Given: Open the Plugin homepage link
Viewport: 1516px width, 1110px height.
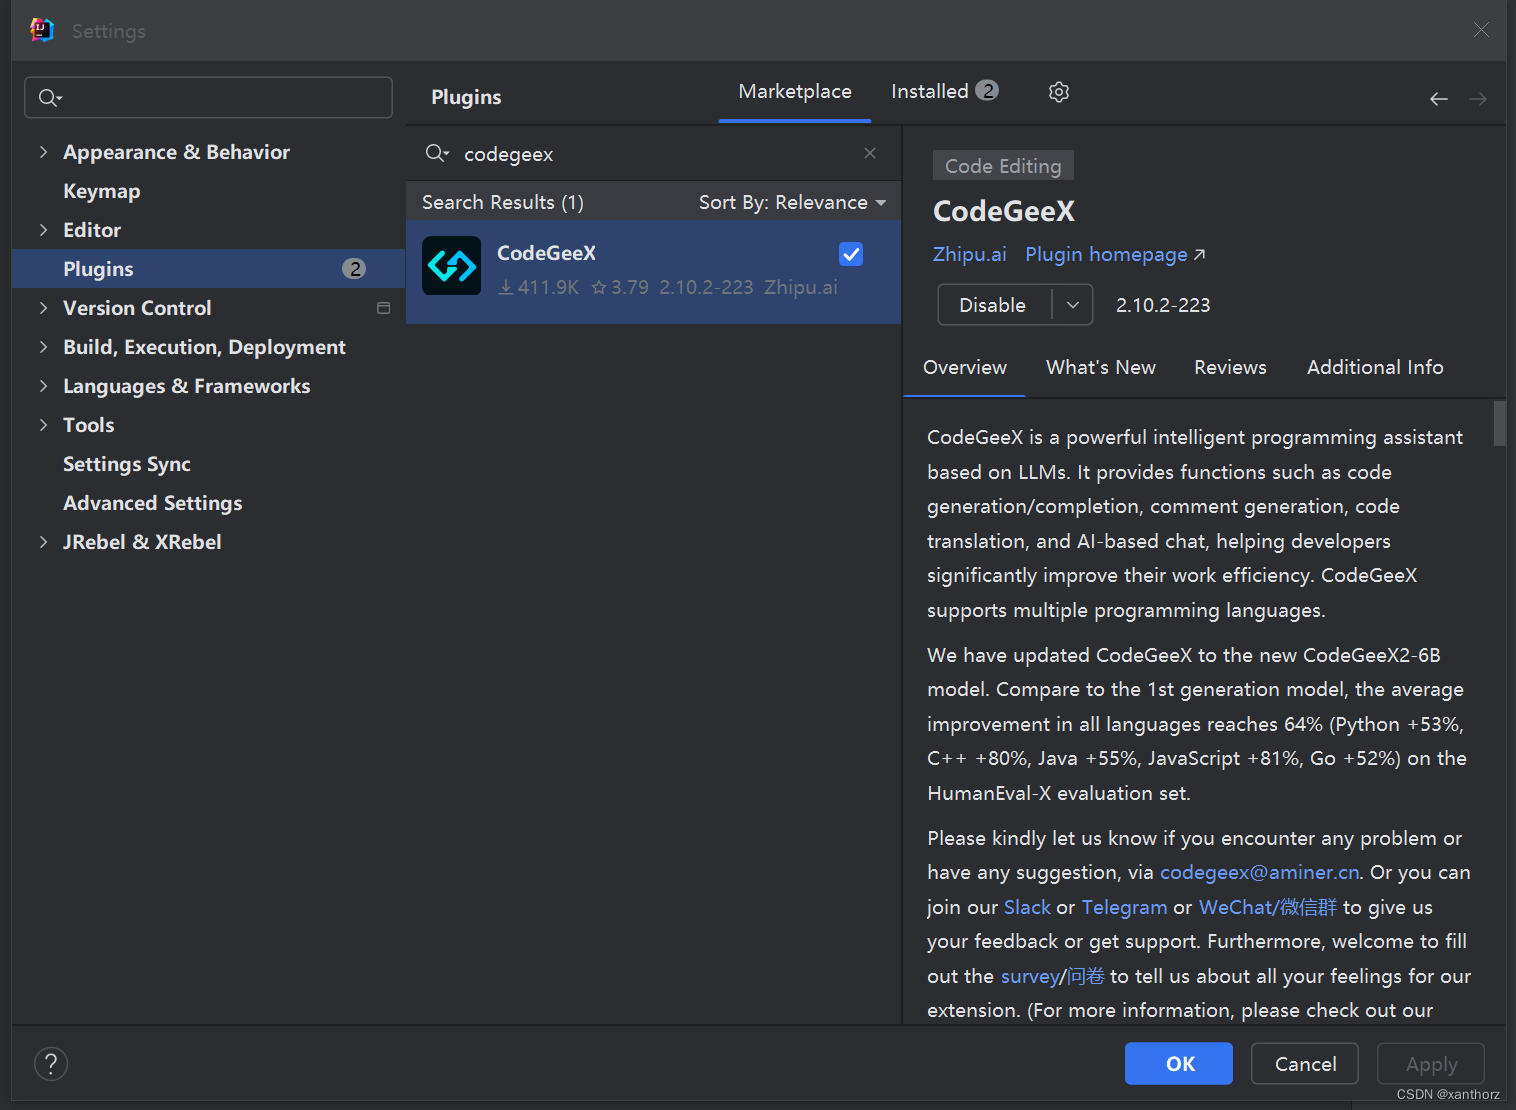Looking at the screenshot, I should click(1115, 254).
